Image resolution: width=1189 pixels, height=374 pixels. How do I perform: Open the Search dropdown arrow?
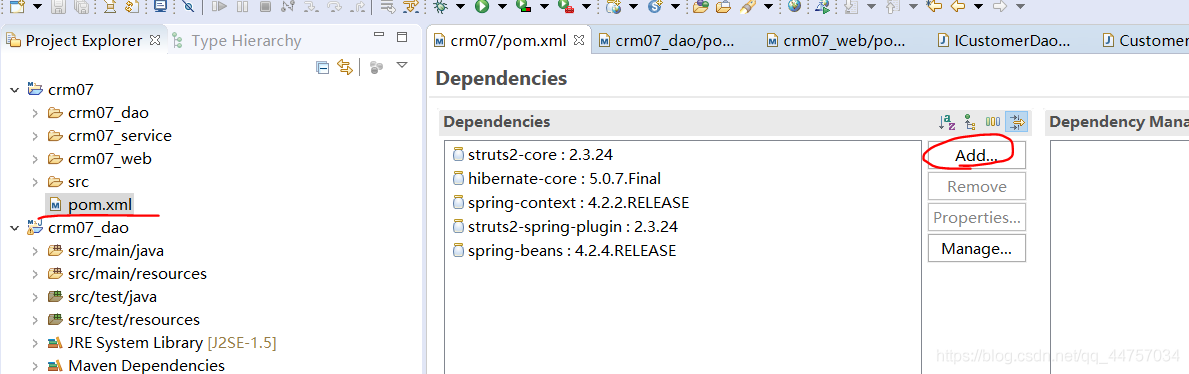(768, 7)
